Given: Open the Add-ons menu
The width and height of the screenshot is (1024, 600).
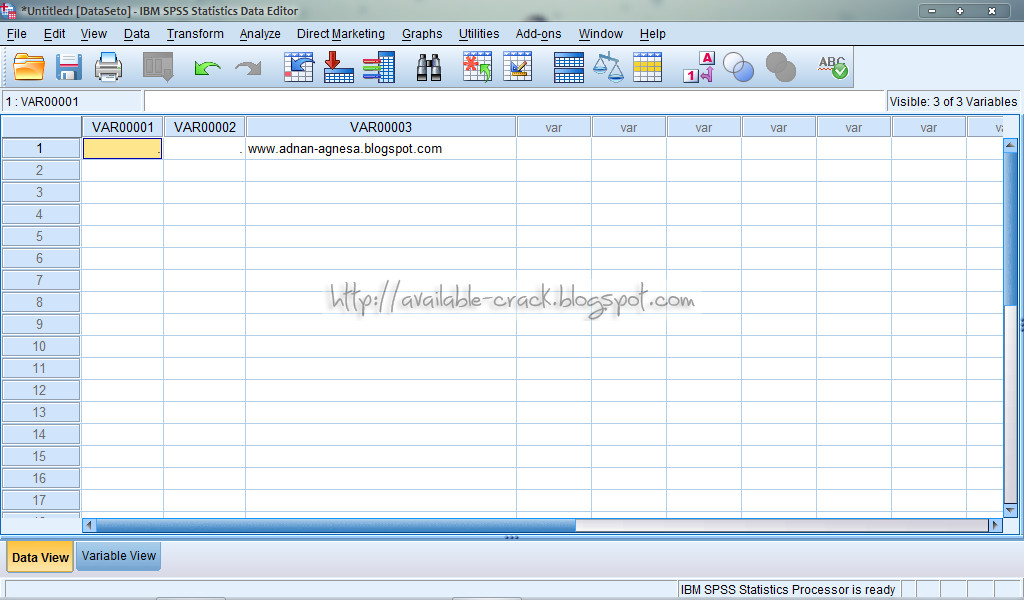Looking at the screenshot, I should 538,34.
